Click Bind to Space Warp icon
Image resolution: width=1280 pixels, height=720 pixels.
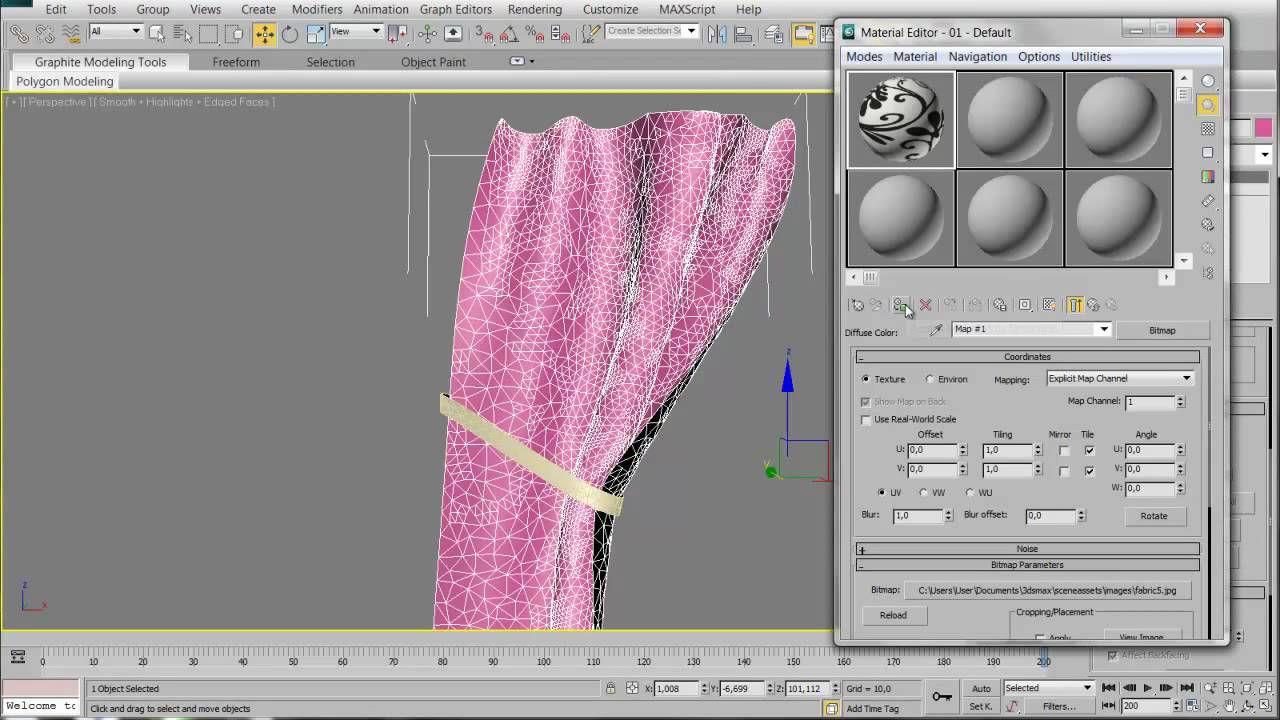tap(70, 34)
